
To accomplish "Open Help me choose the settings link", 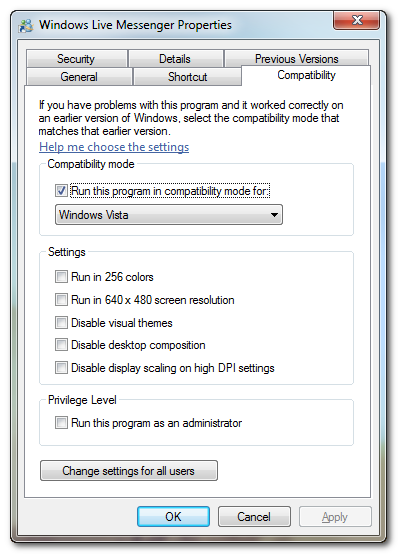I will [114, 147].
